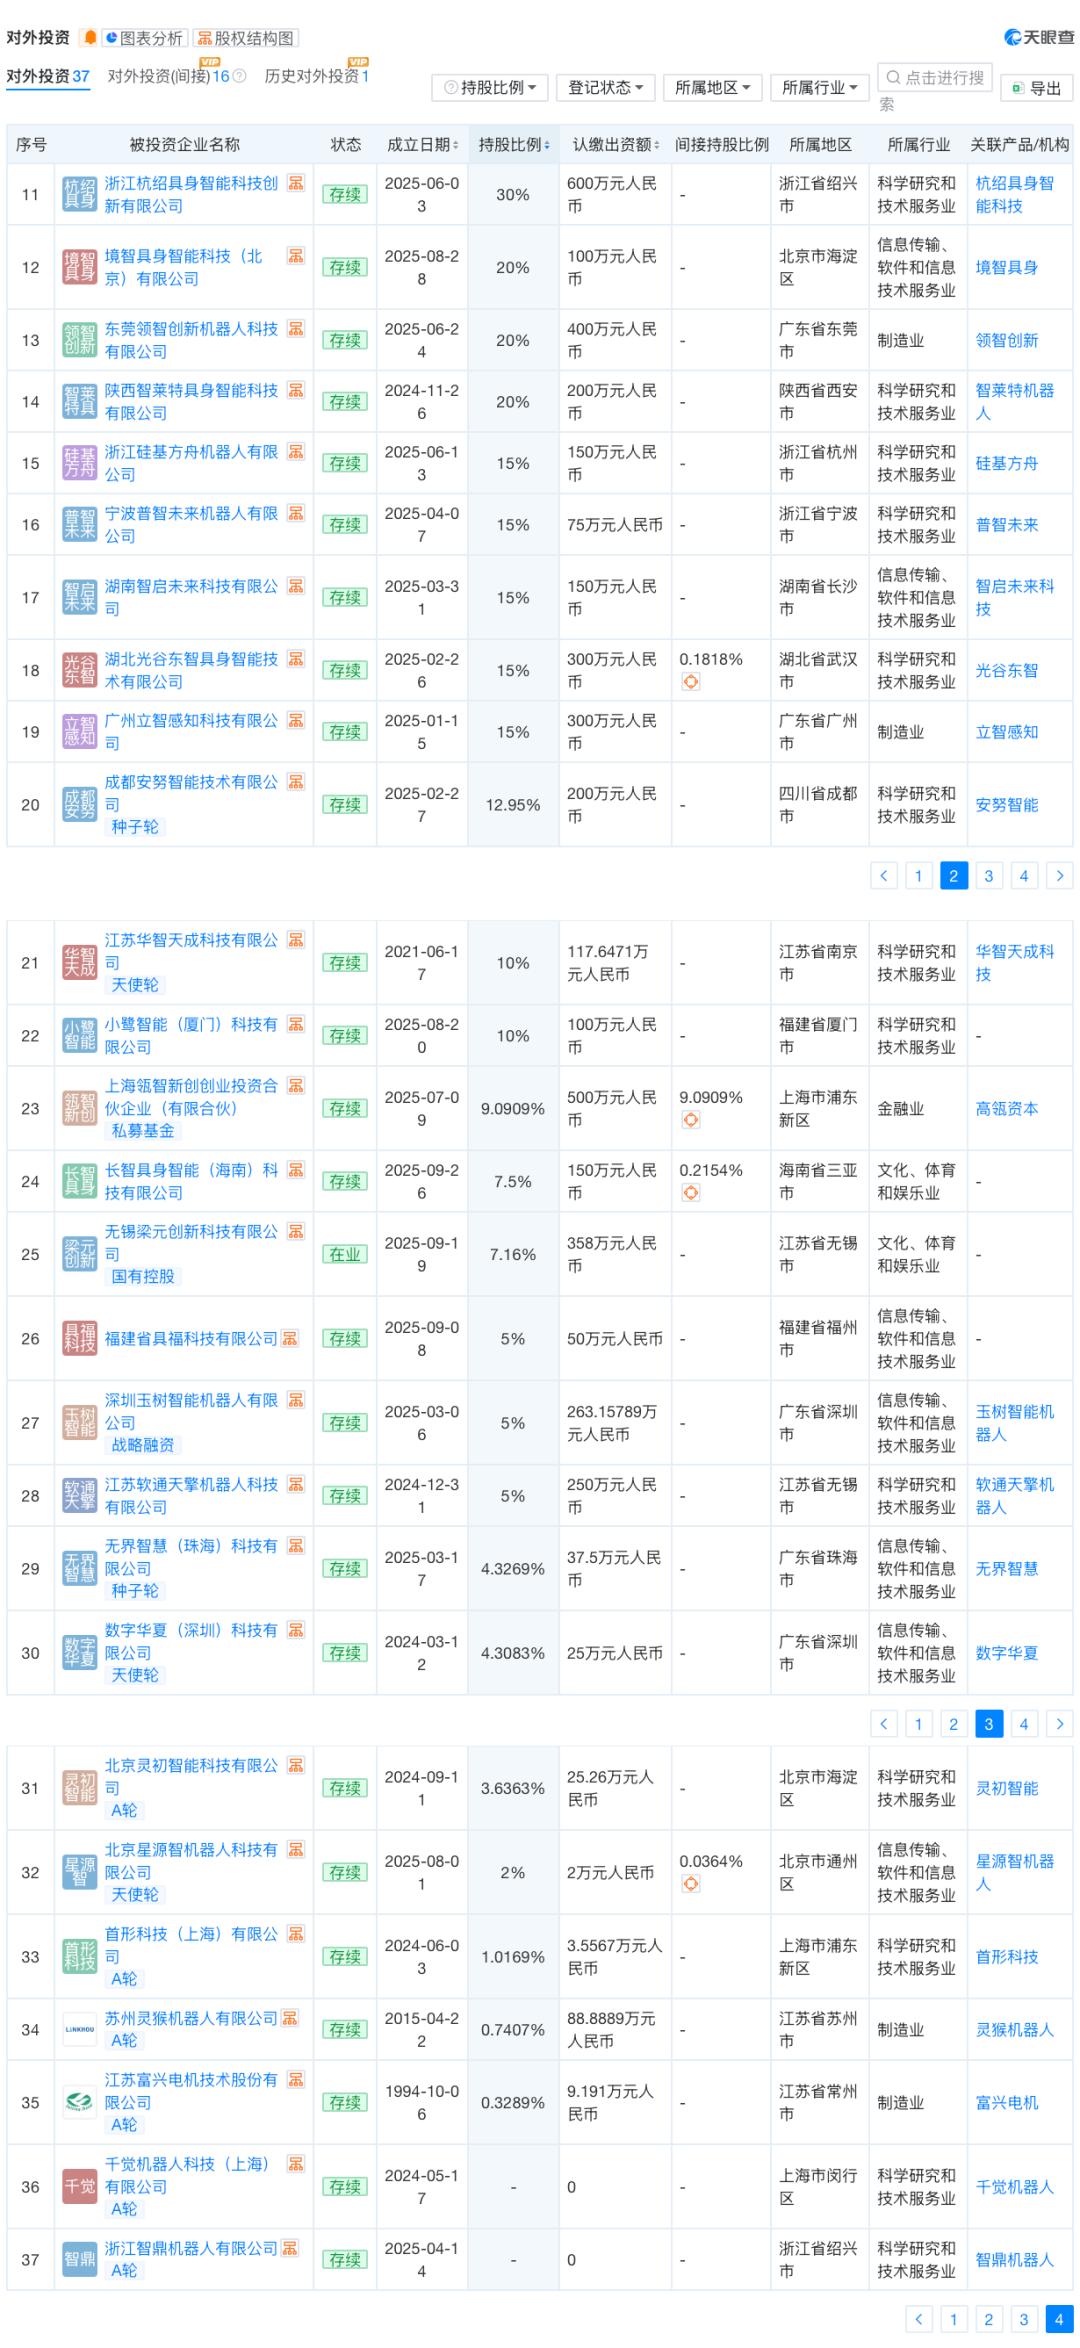This screenshot has height=2348, width=1080.
Task: Click equity chart icon beside 苏州灵猴机器人有限公司
Action: 289,2019
